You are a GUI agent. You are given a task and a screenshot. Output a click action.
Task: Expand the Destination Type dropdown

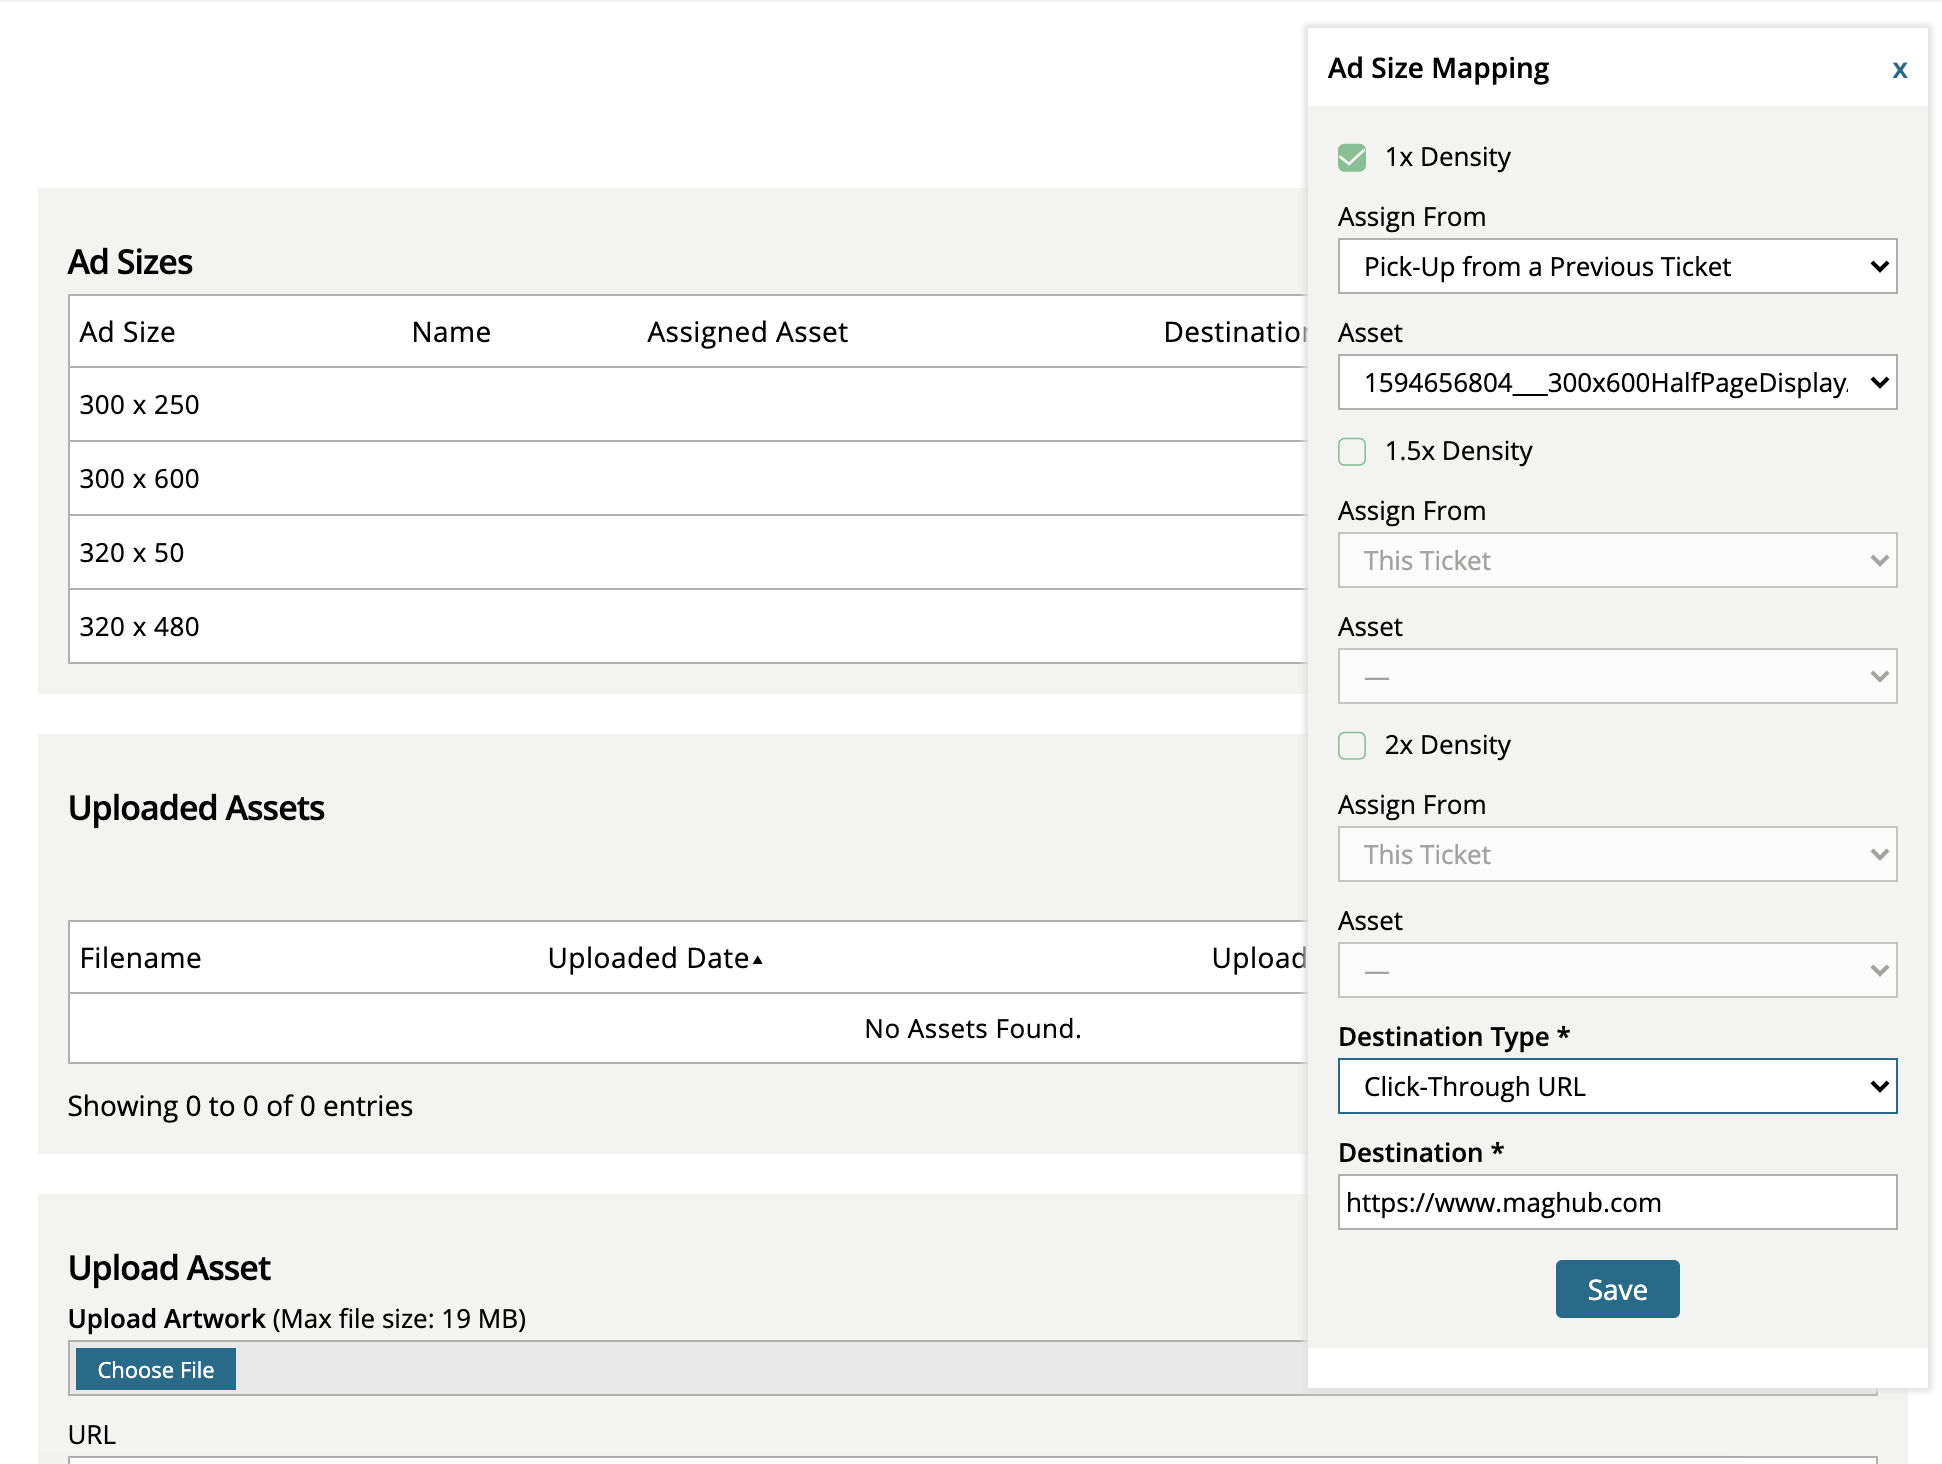[1616, 1087]
